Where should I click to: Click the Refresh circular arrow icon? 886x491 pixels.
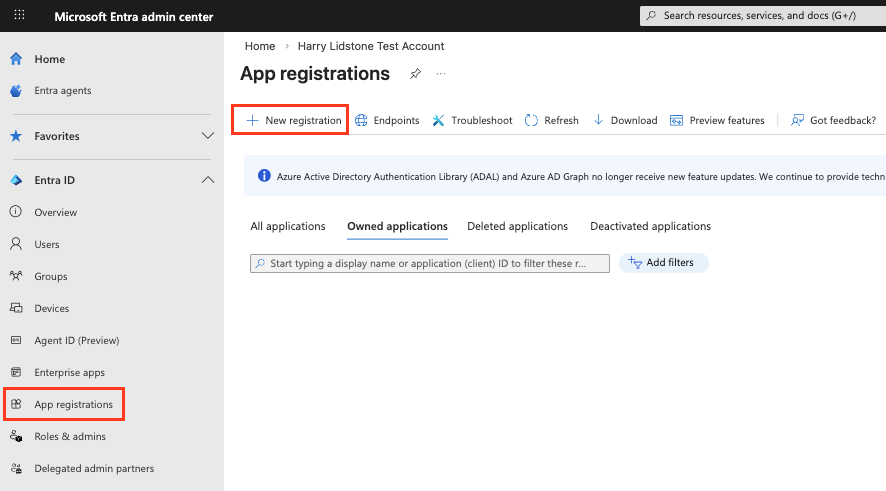531,120
